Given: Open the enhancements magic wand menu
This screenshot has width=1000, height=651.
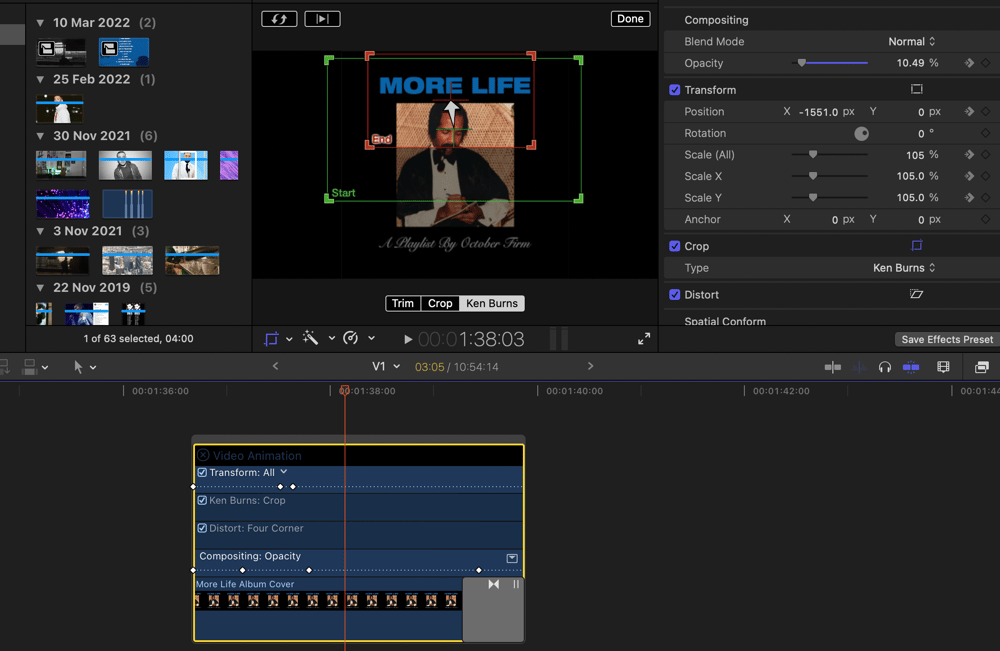Looking at the screenshot, I should point(311,338).
